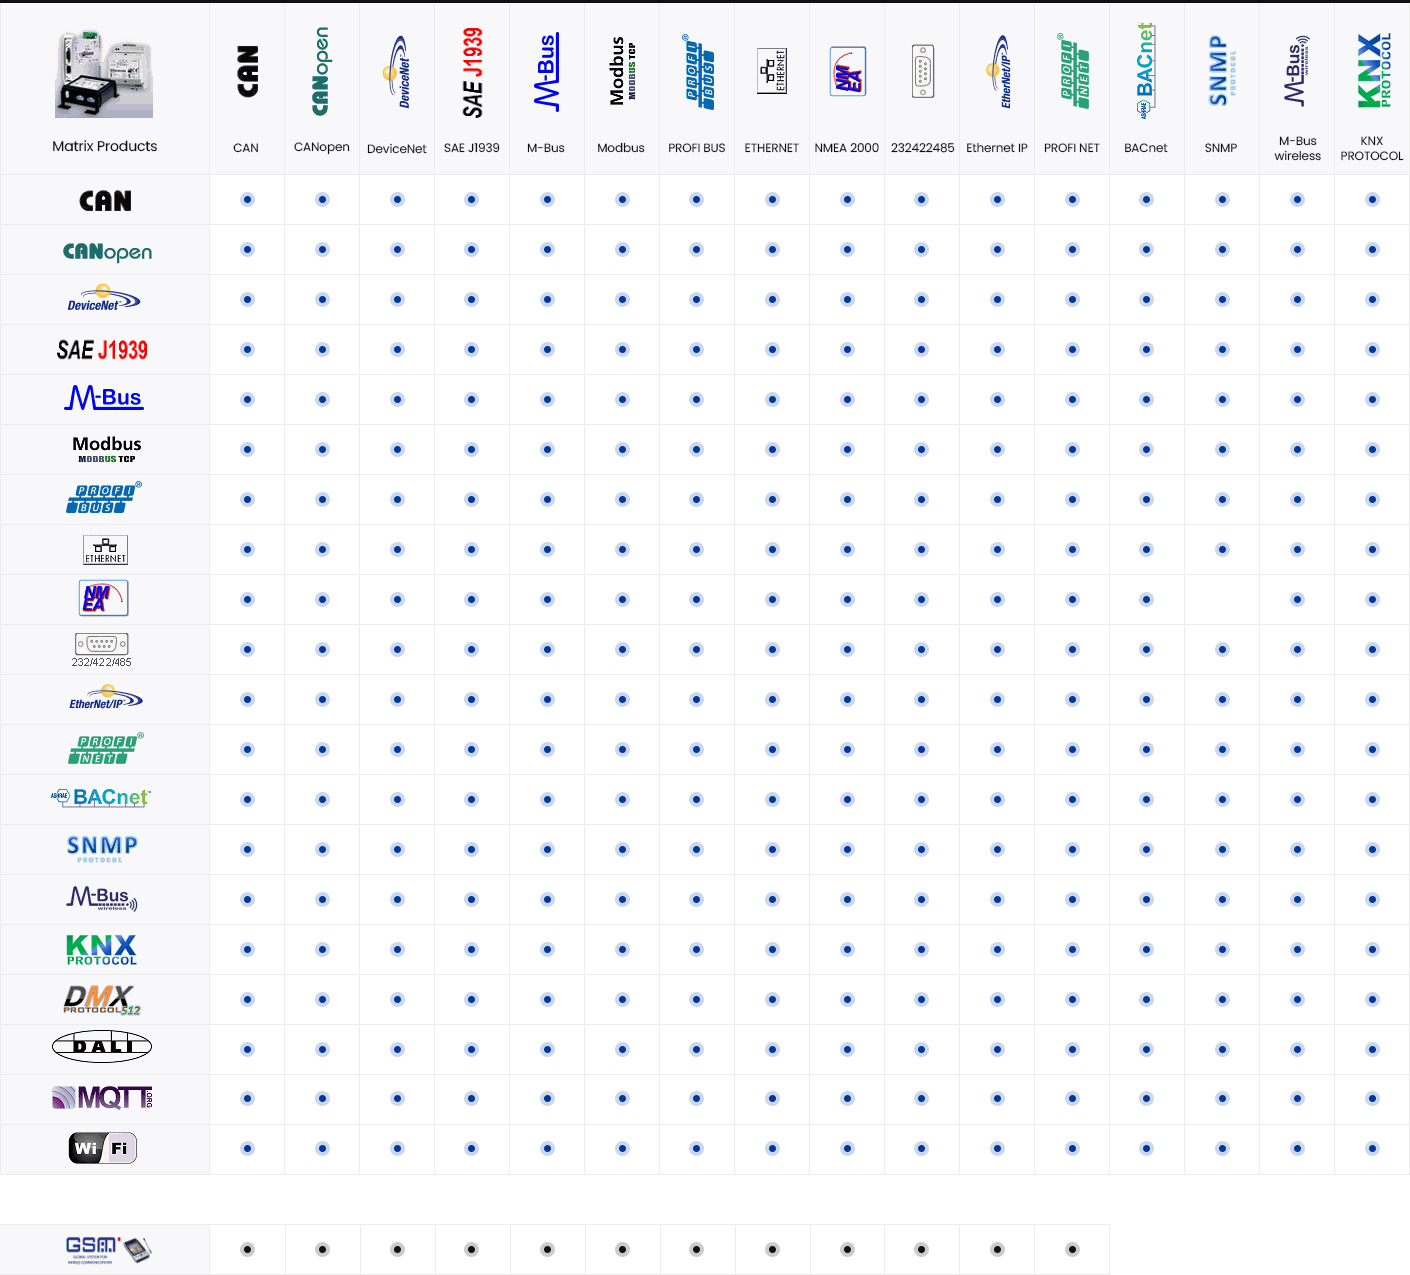Select the M-Bus row logo

[x=104, y=398]
